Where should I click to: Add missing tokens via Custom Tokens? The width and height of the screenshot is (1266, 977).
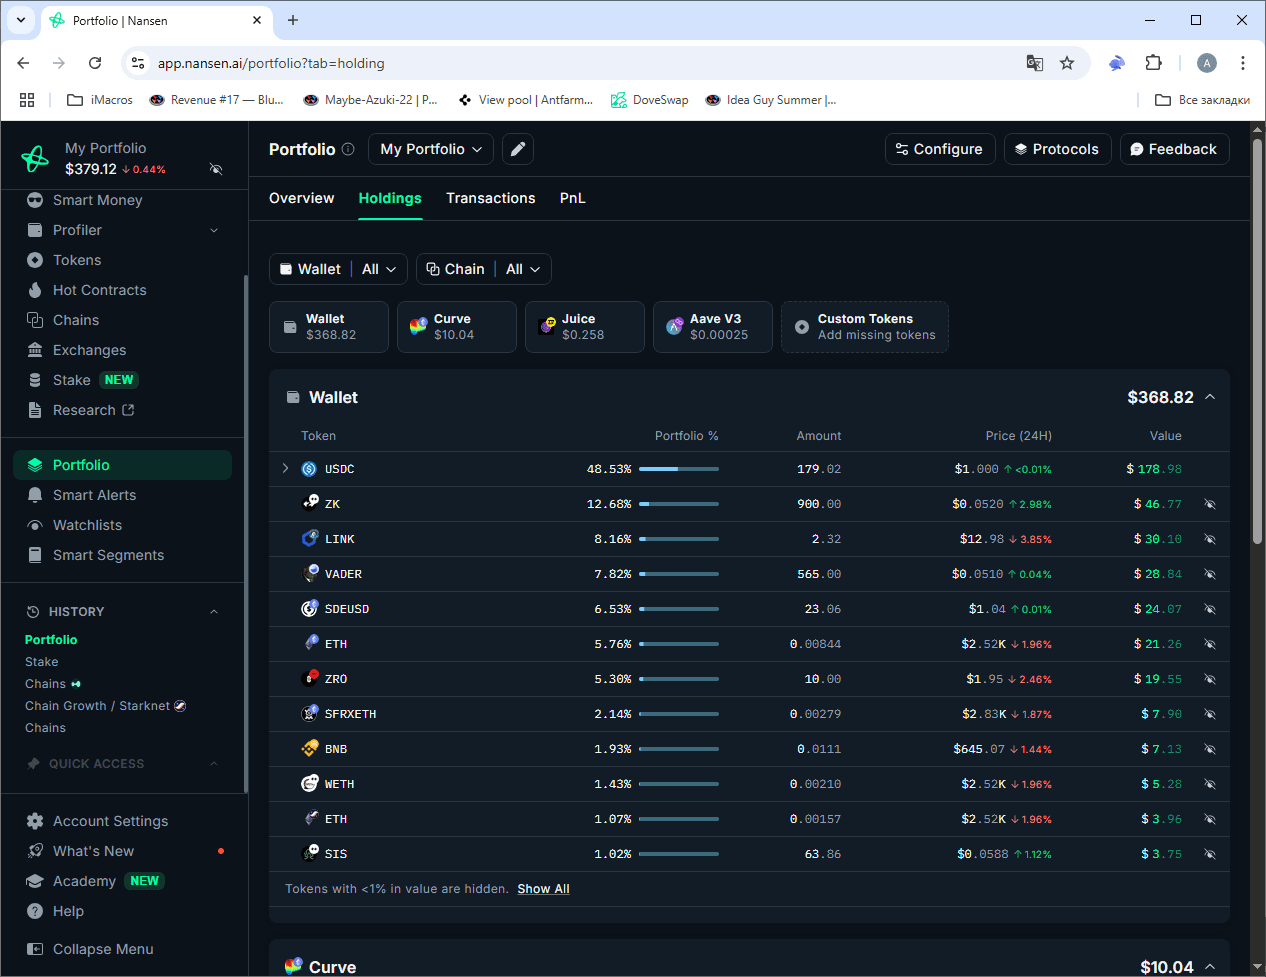865,327
